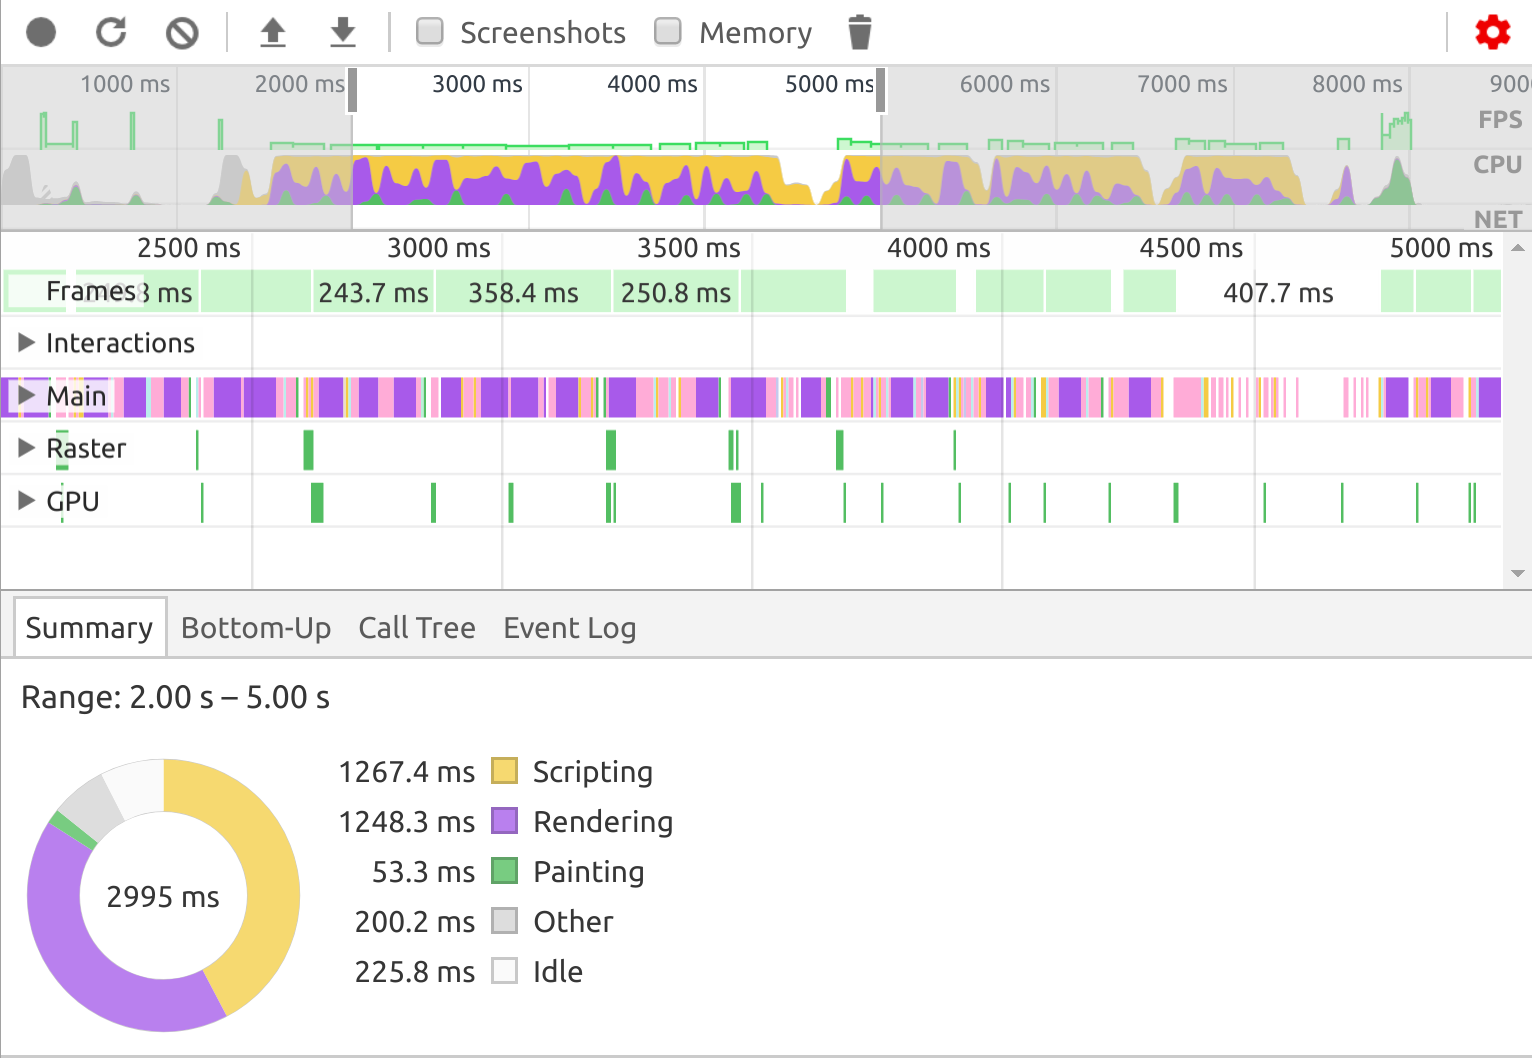Select the 407.7 ms frame
Image resolution: width=1532 pixels, height=1058 pixels.
[x=1278, y=293]
